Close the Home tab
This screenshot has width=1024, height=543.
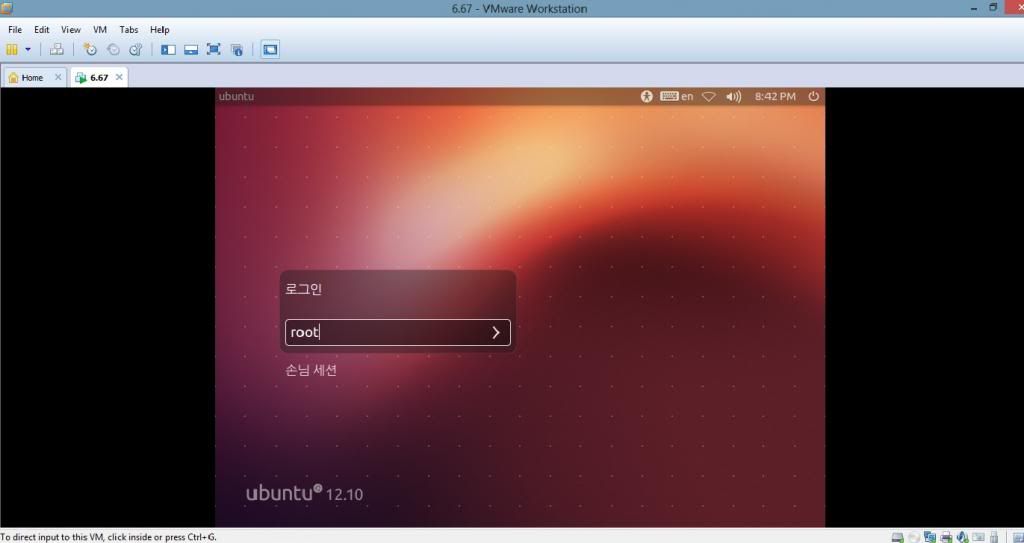(x=57, y=77)
